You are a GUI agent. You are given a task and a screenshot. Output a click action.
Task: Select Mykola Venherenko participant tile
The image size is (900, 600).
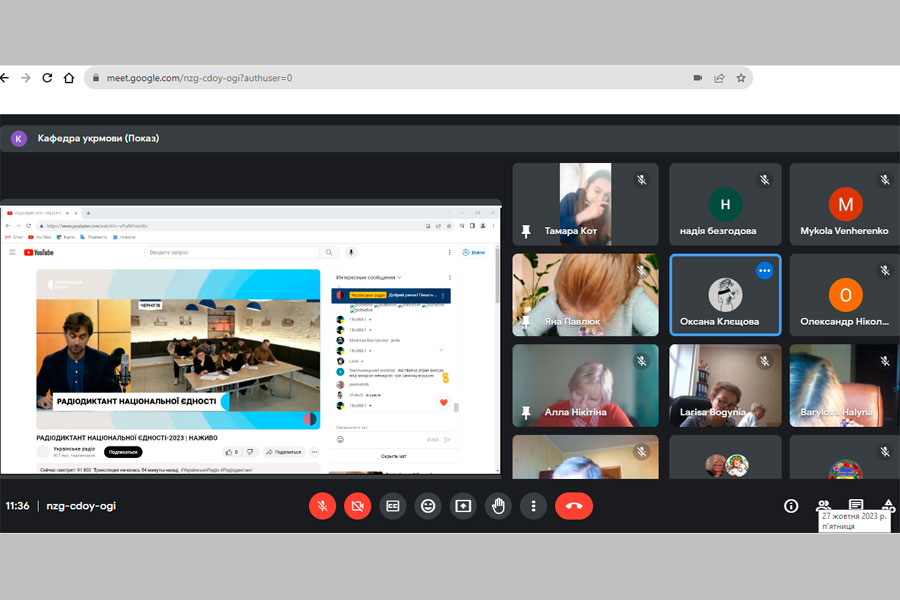pyautogui.click(x=845, y=204)
